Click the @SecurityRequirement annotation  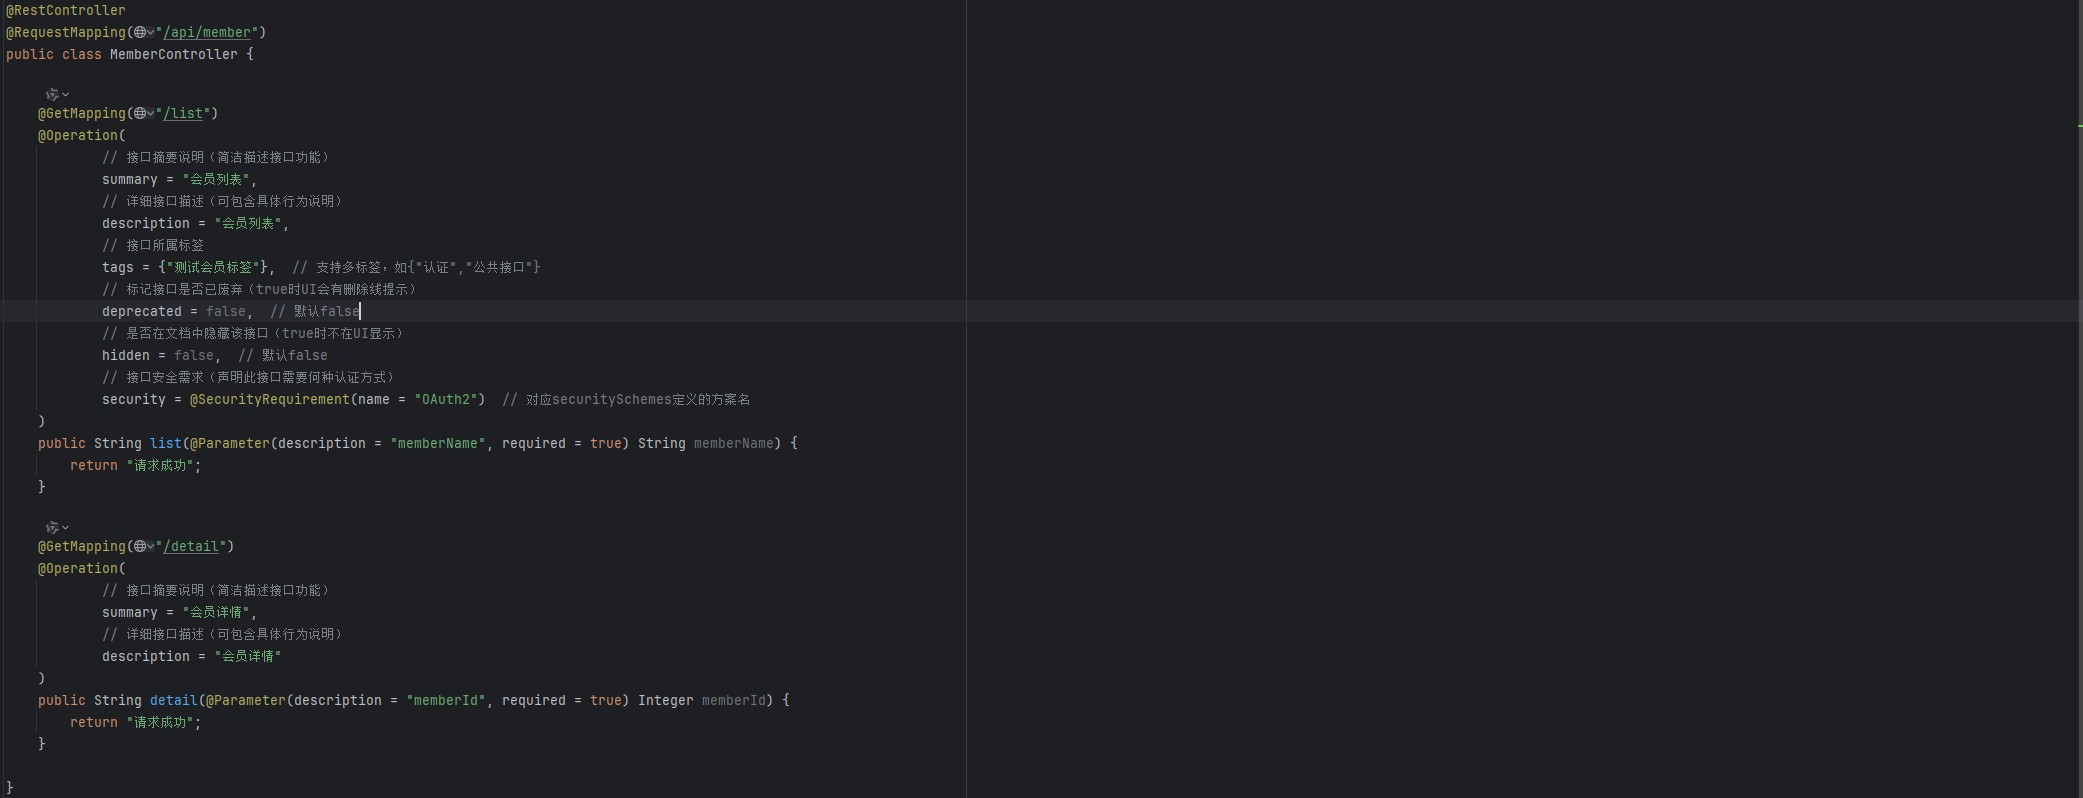pos(270,399)
